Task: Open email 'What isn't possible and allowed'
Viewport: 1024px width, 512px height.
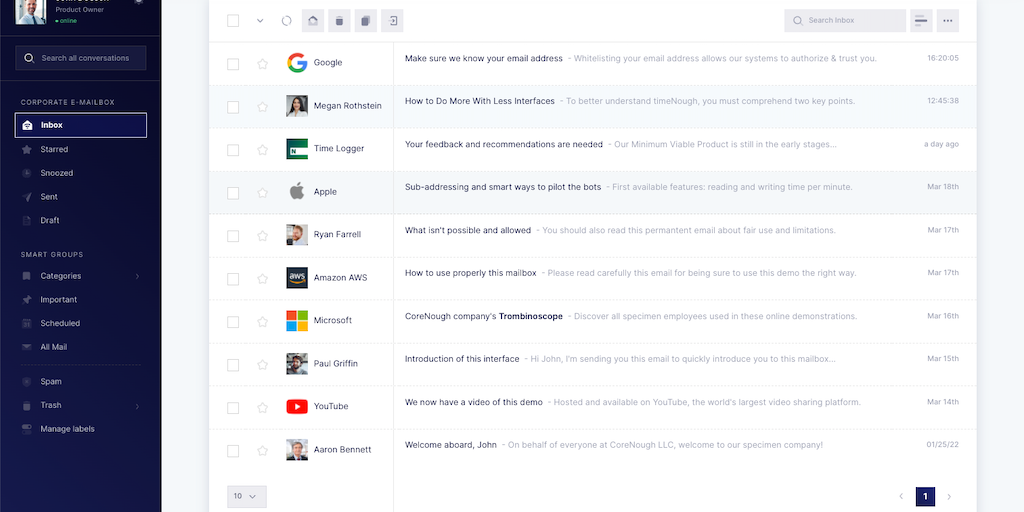Action: [x=468, y=230]
